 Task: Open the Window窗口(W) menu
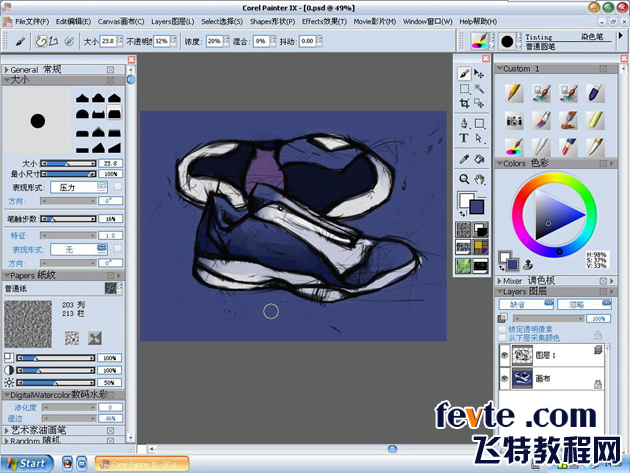(428, 21)
